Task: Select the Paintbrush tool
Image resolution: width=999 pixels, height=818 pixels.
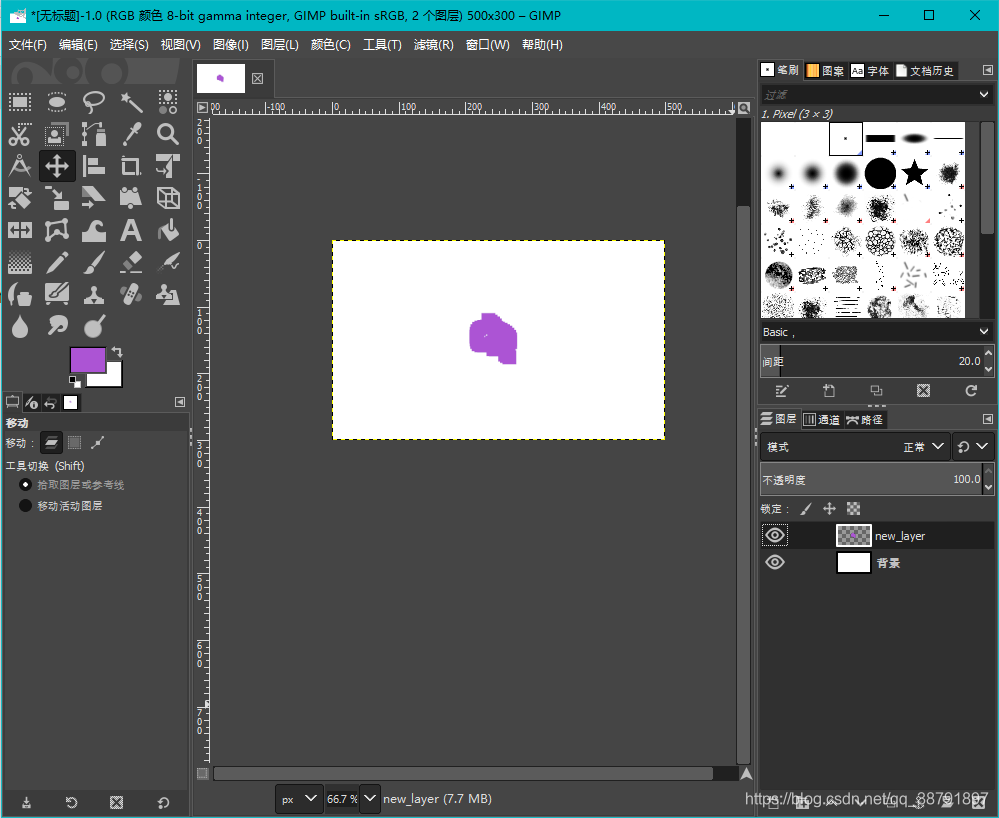Action: tap(94, 262)
